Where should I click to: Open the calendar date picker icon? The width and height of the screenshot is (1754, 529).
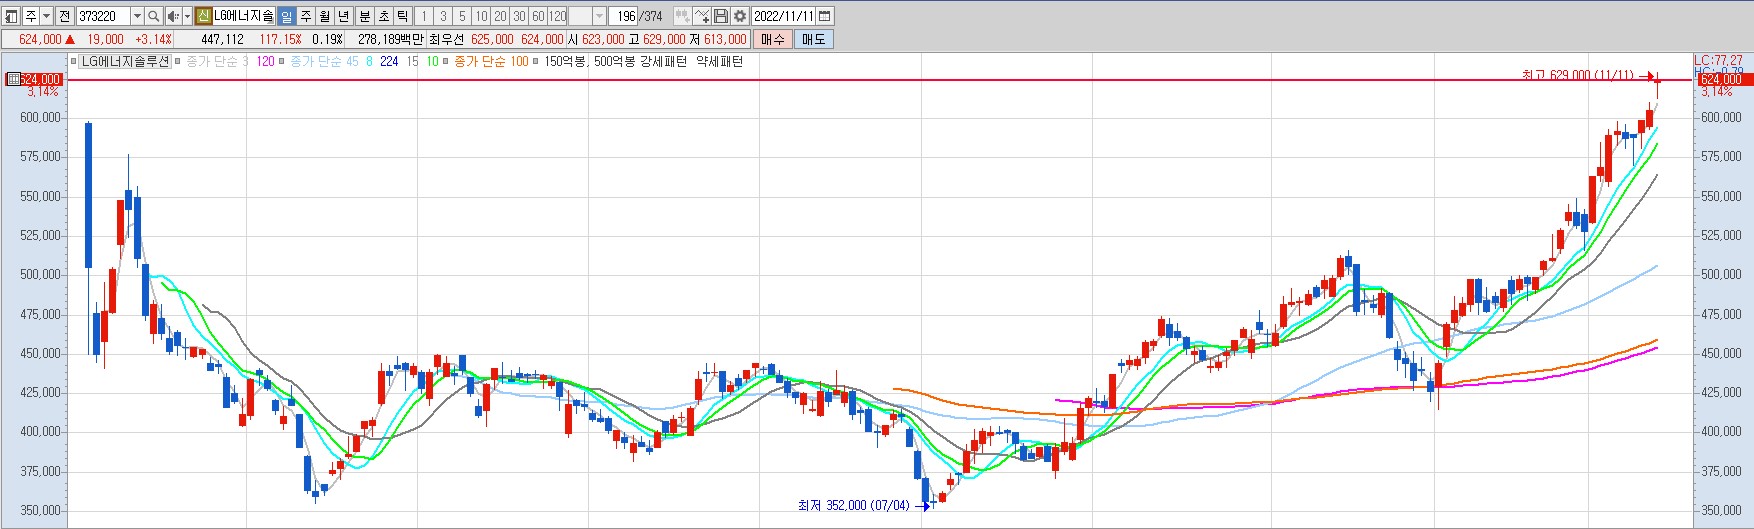click(825, 16)
